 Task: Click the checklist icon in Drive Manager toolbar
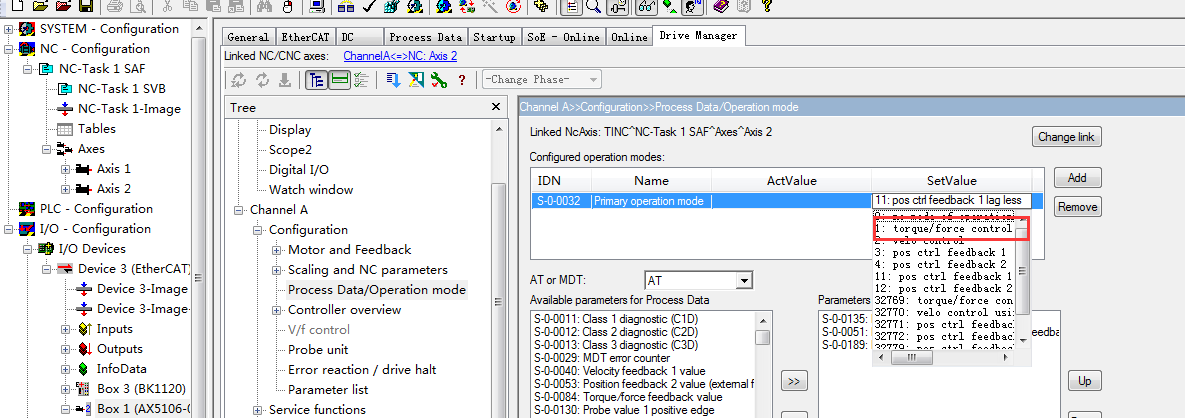tap(360, 79)
